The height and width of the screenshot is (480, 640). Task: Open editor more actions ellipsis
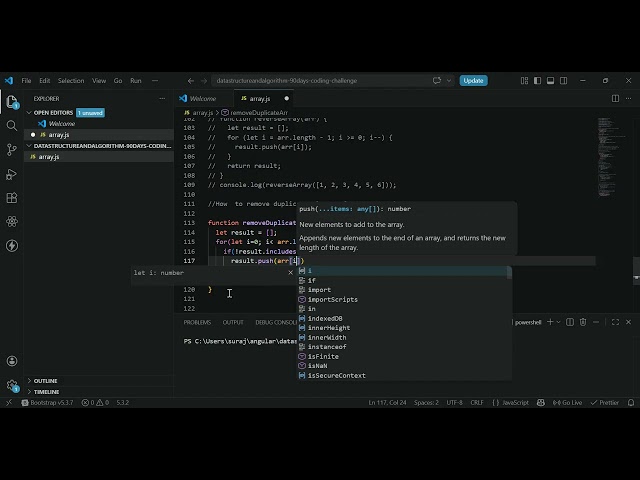629,98
